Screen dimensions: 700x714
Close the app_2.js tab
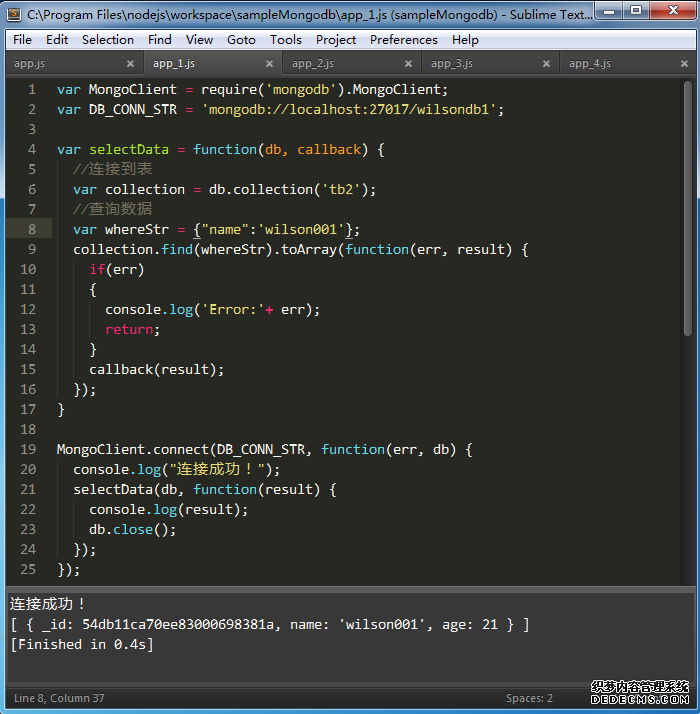[x=407, y=64]
